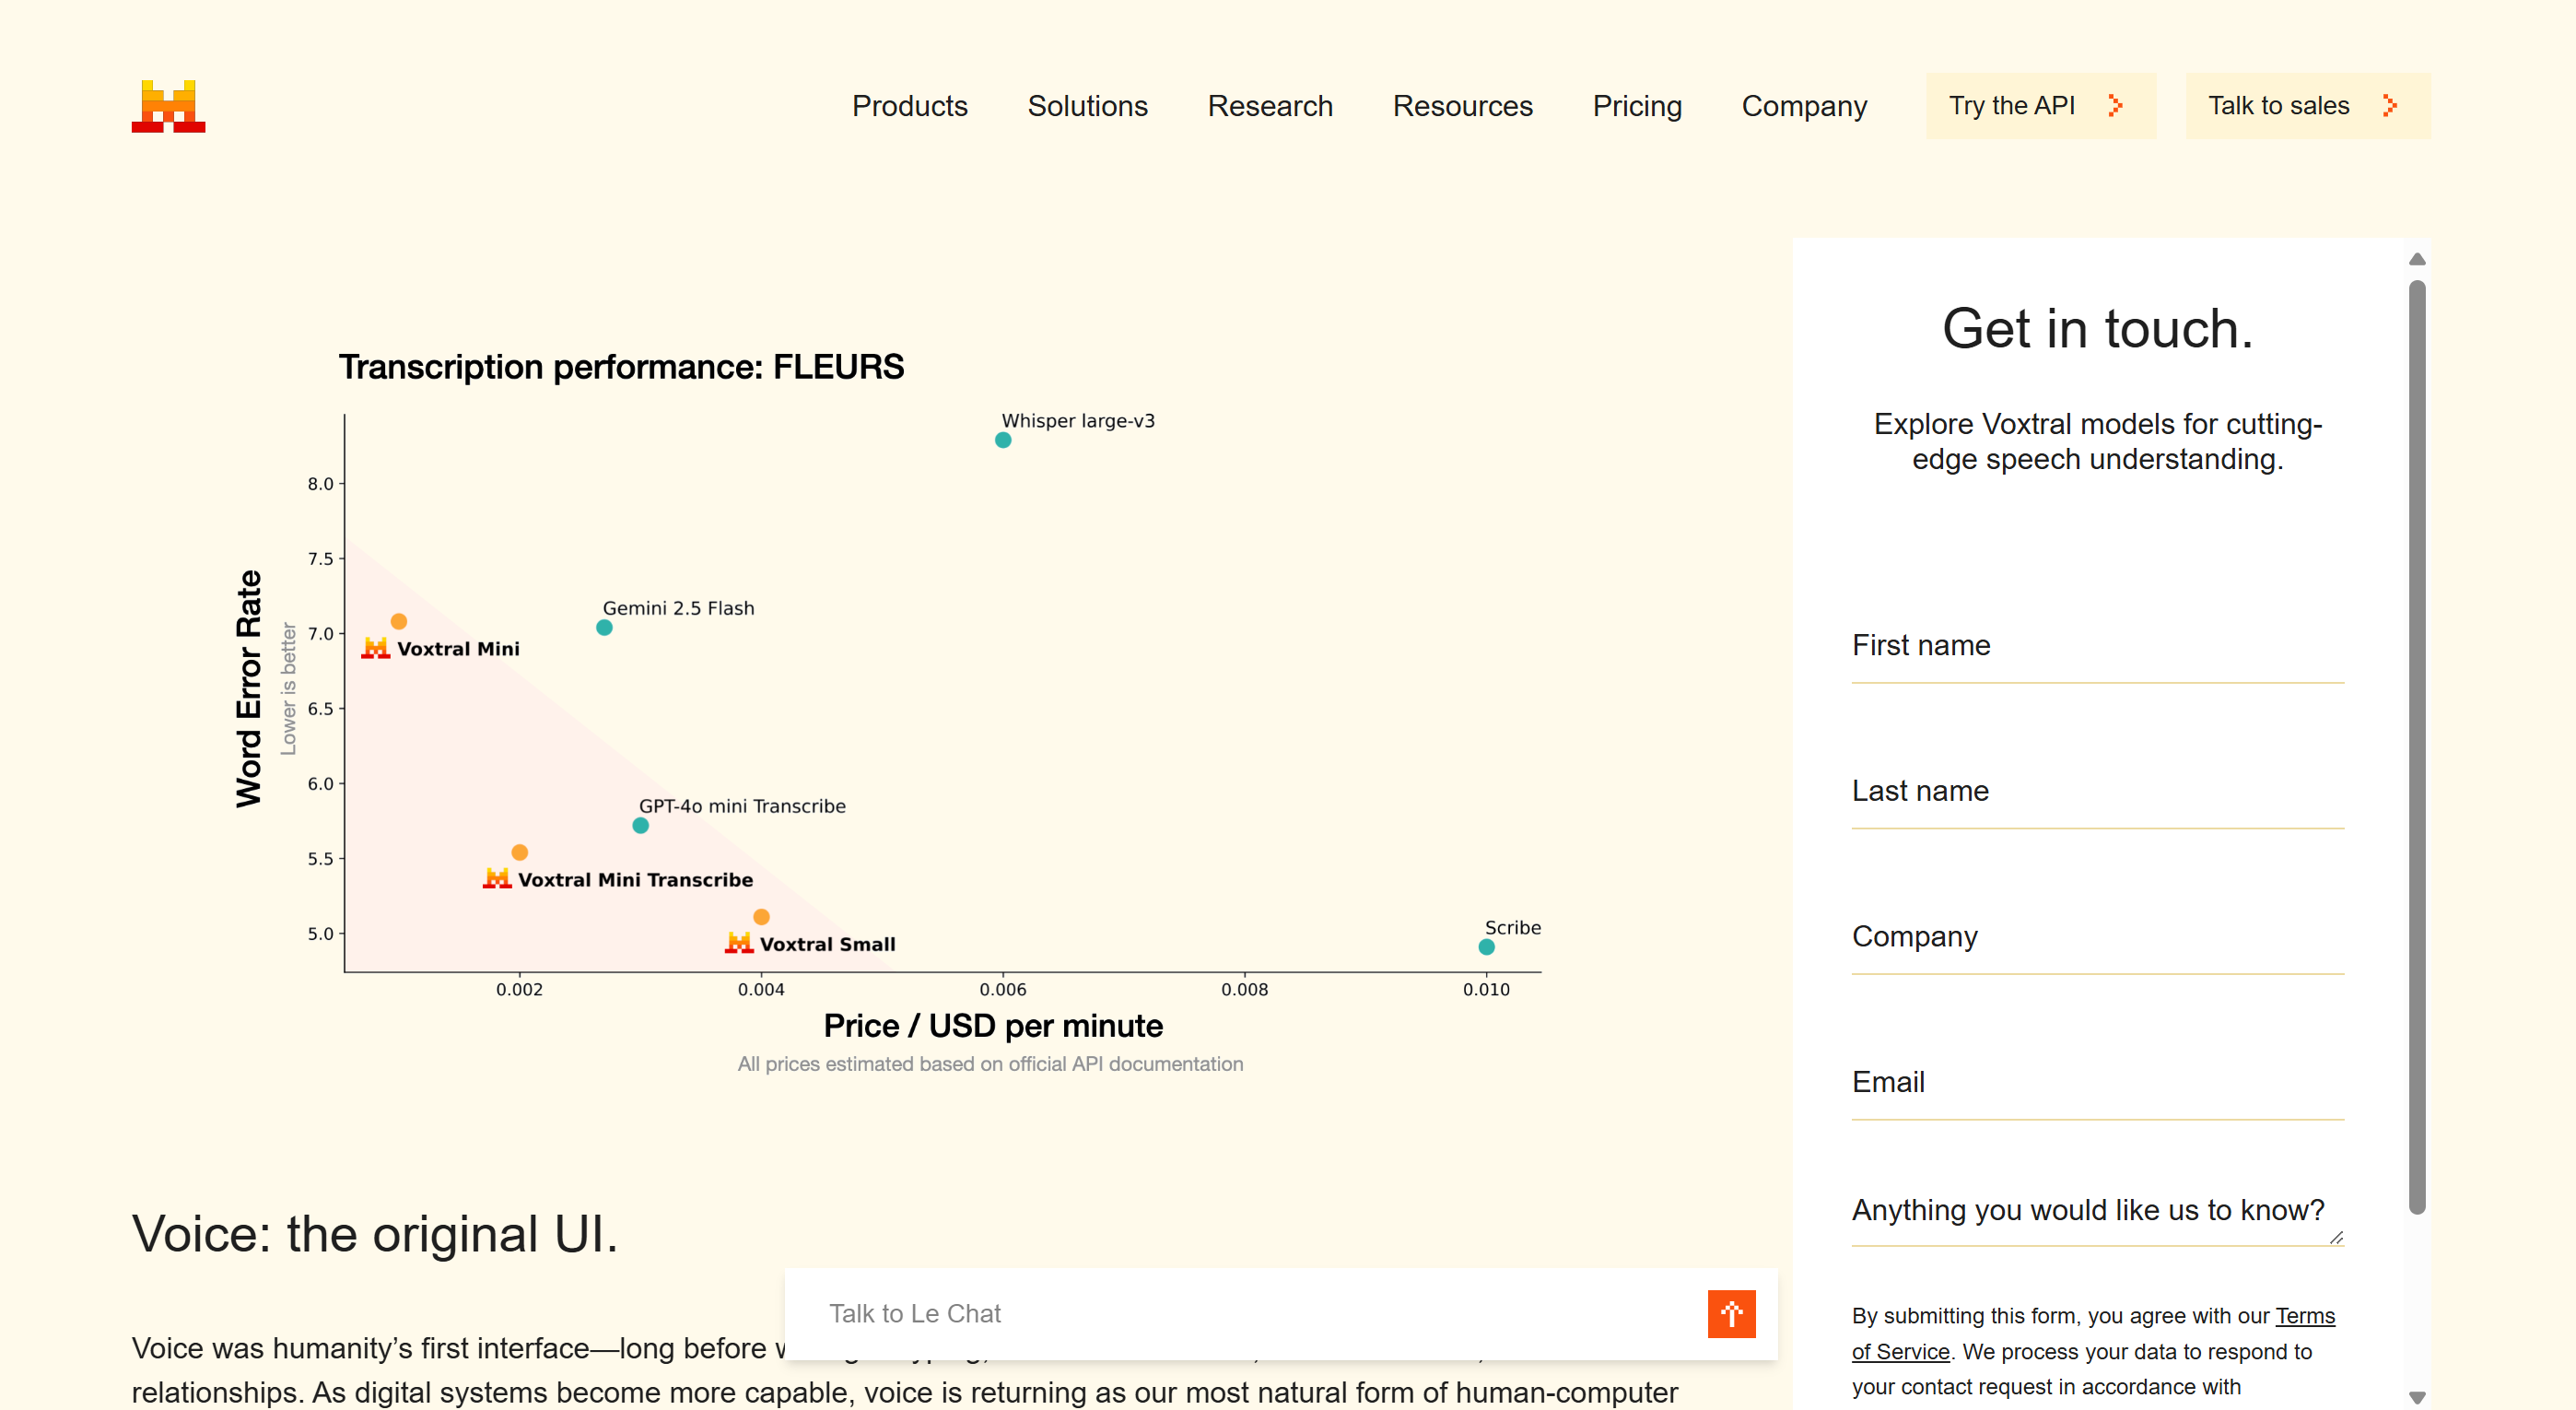The height and width of the screenshot is (1410, 2576).
Task: Click the Anything you would like us to know textarea
Action: click(2097, 1211)
